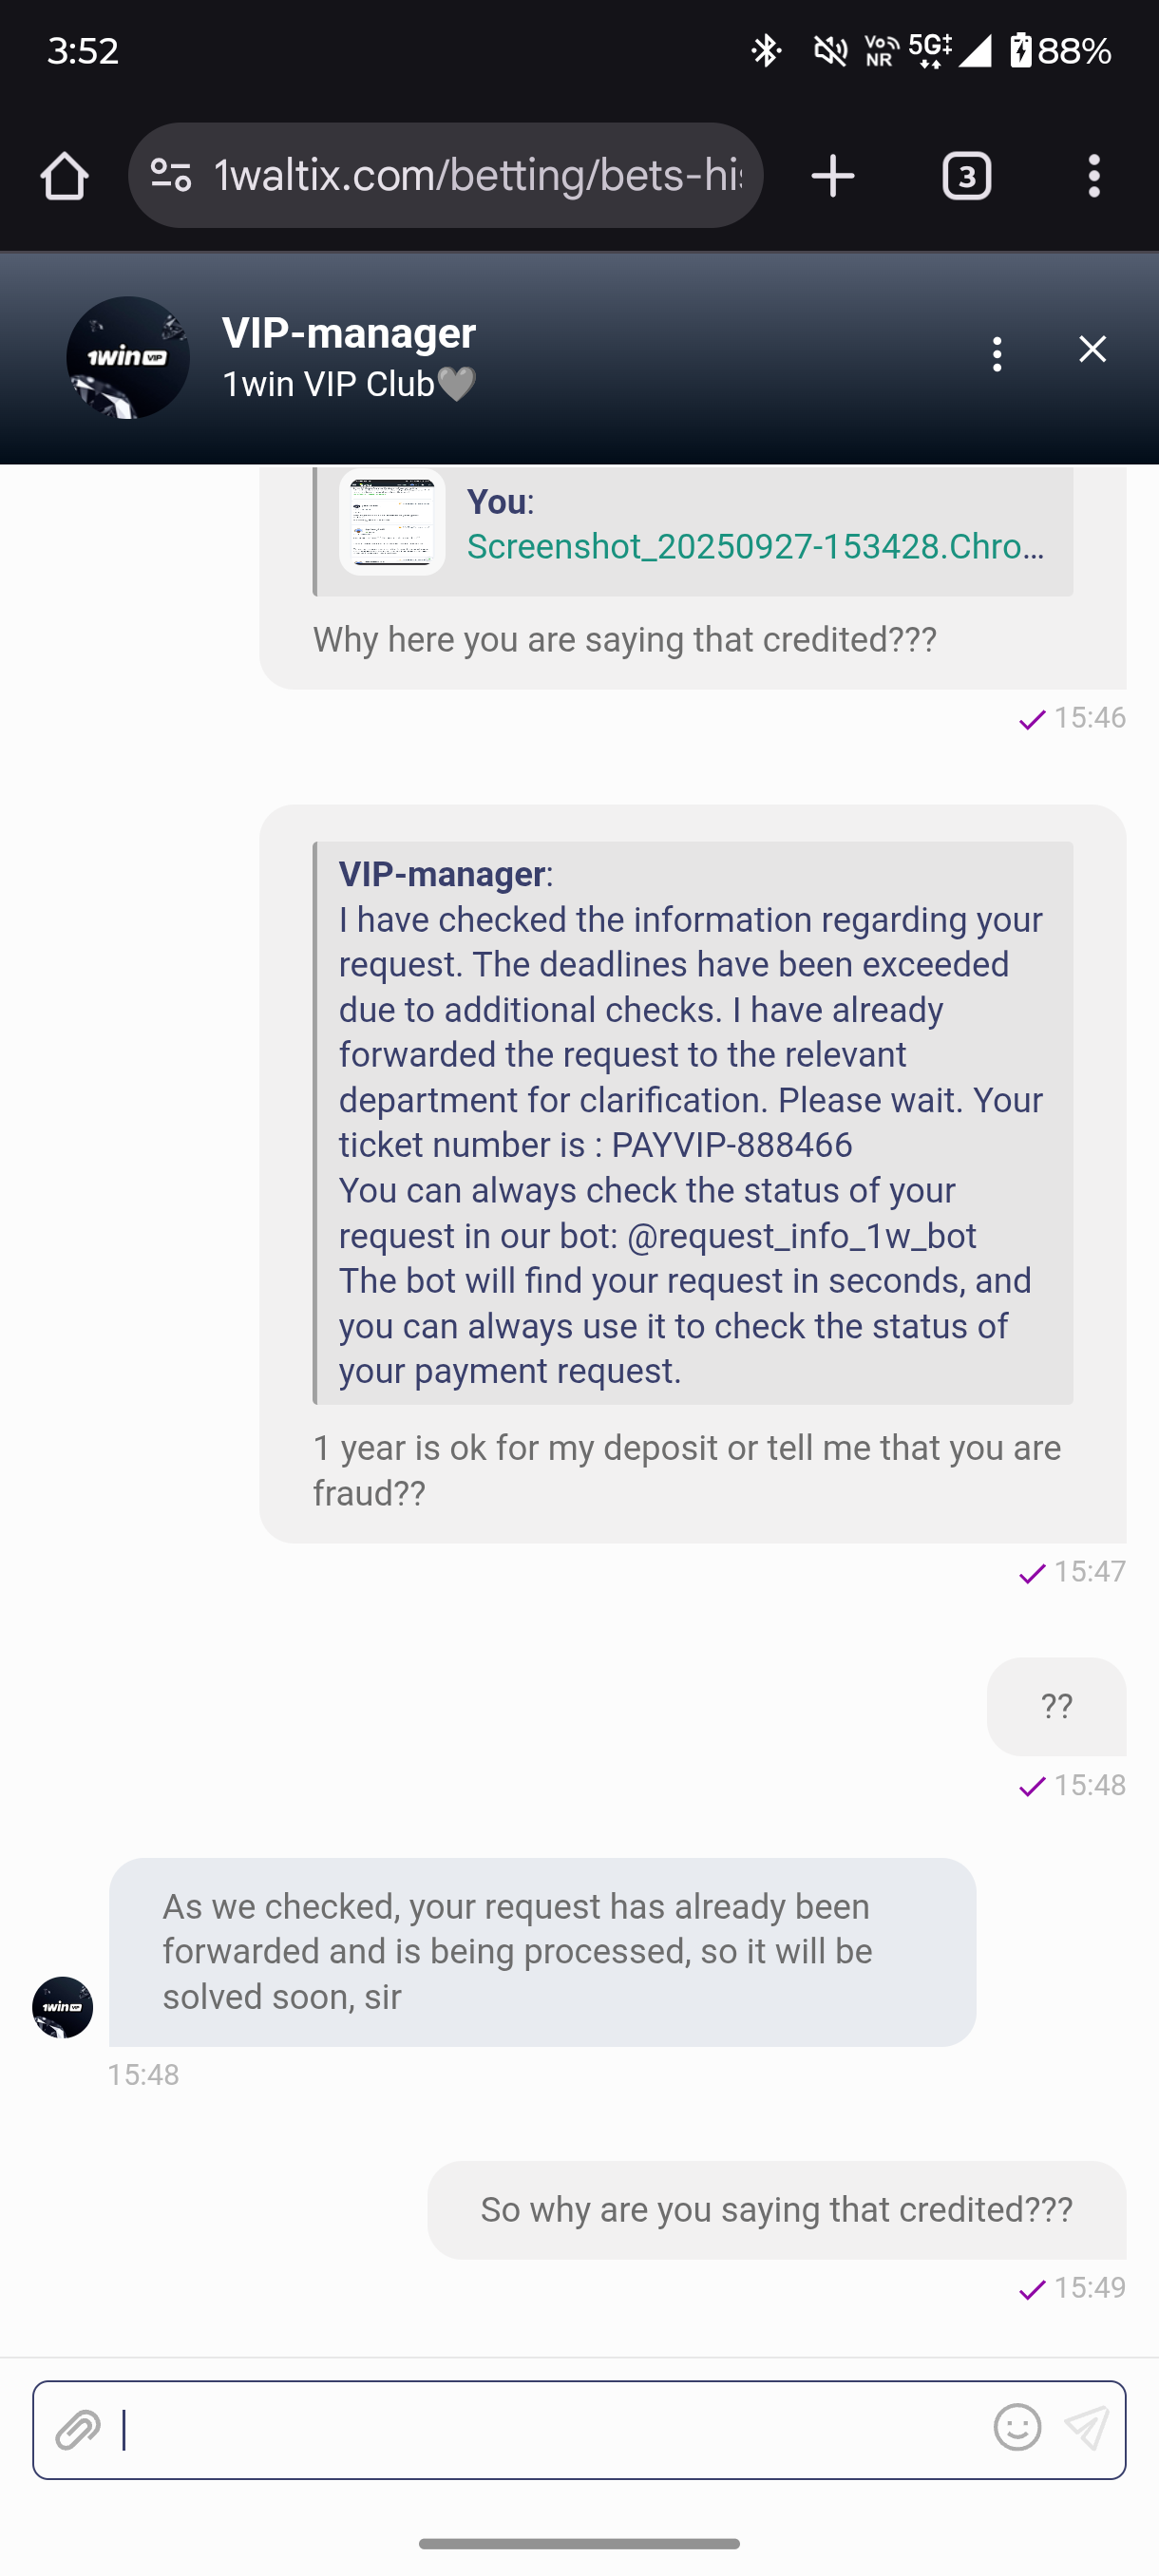Open site info icon in address bar

pyautogui.click(x=171, y=176)
